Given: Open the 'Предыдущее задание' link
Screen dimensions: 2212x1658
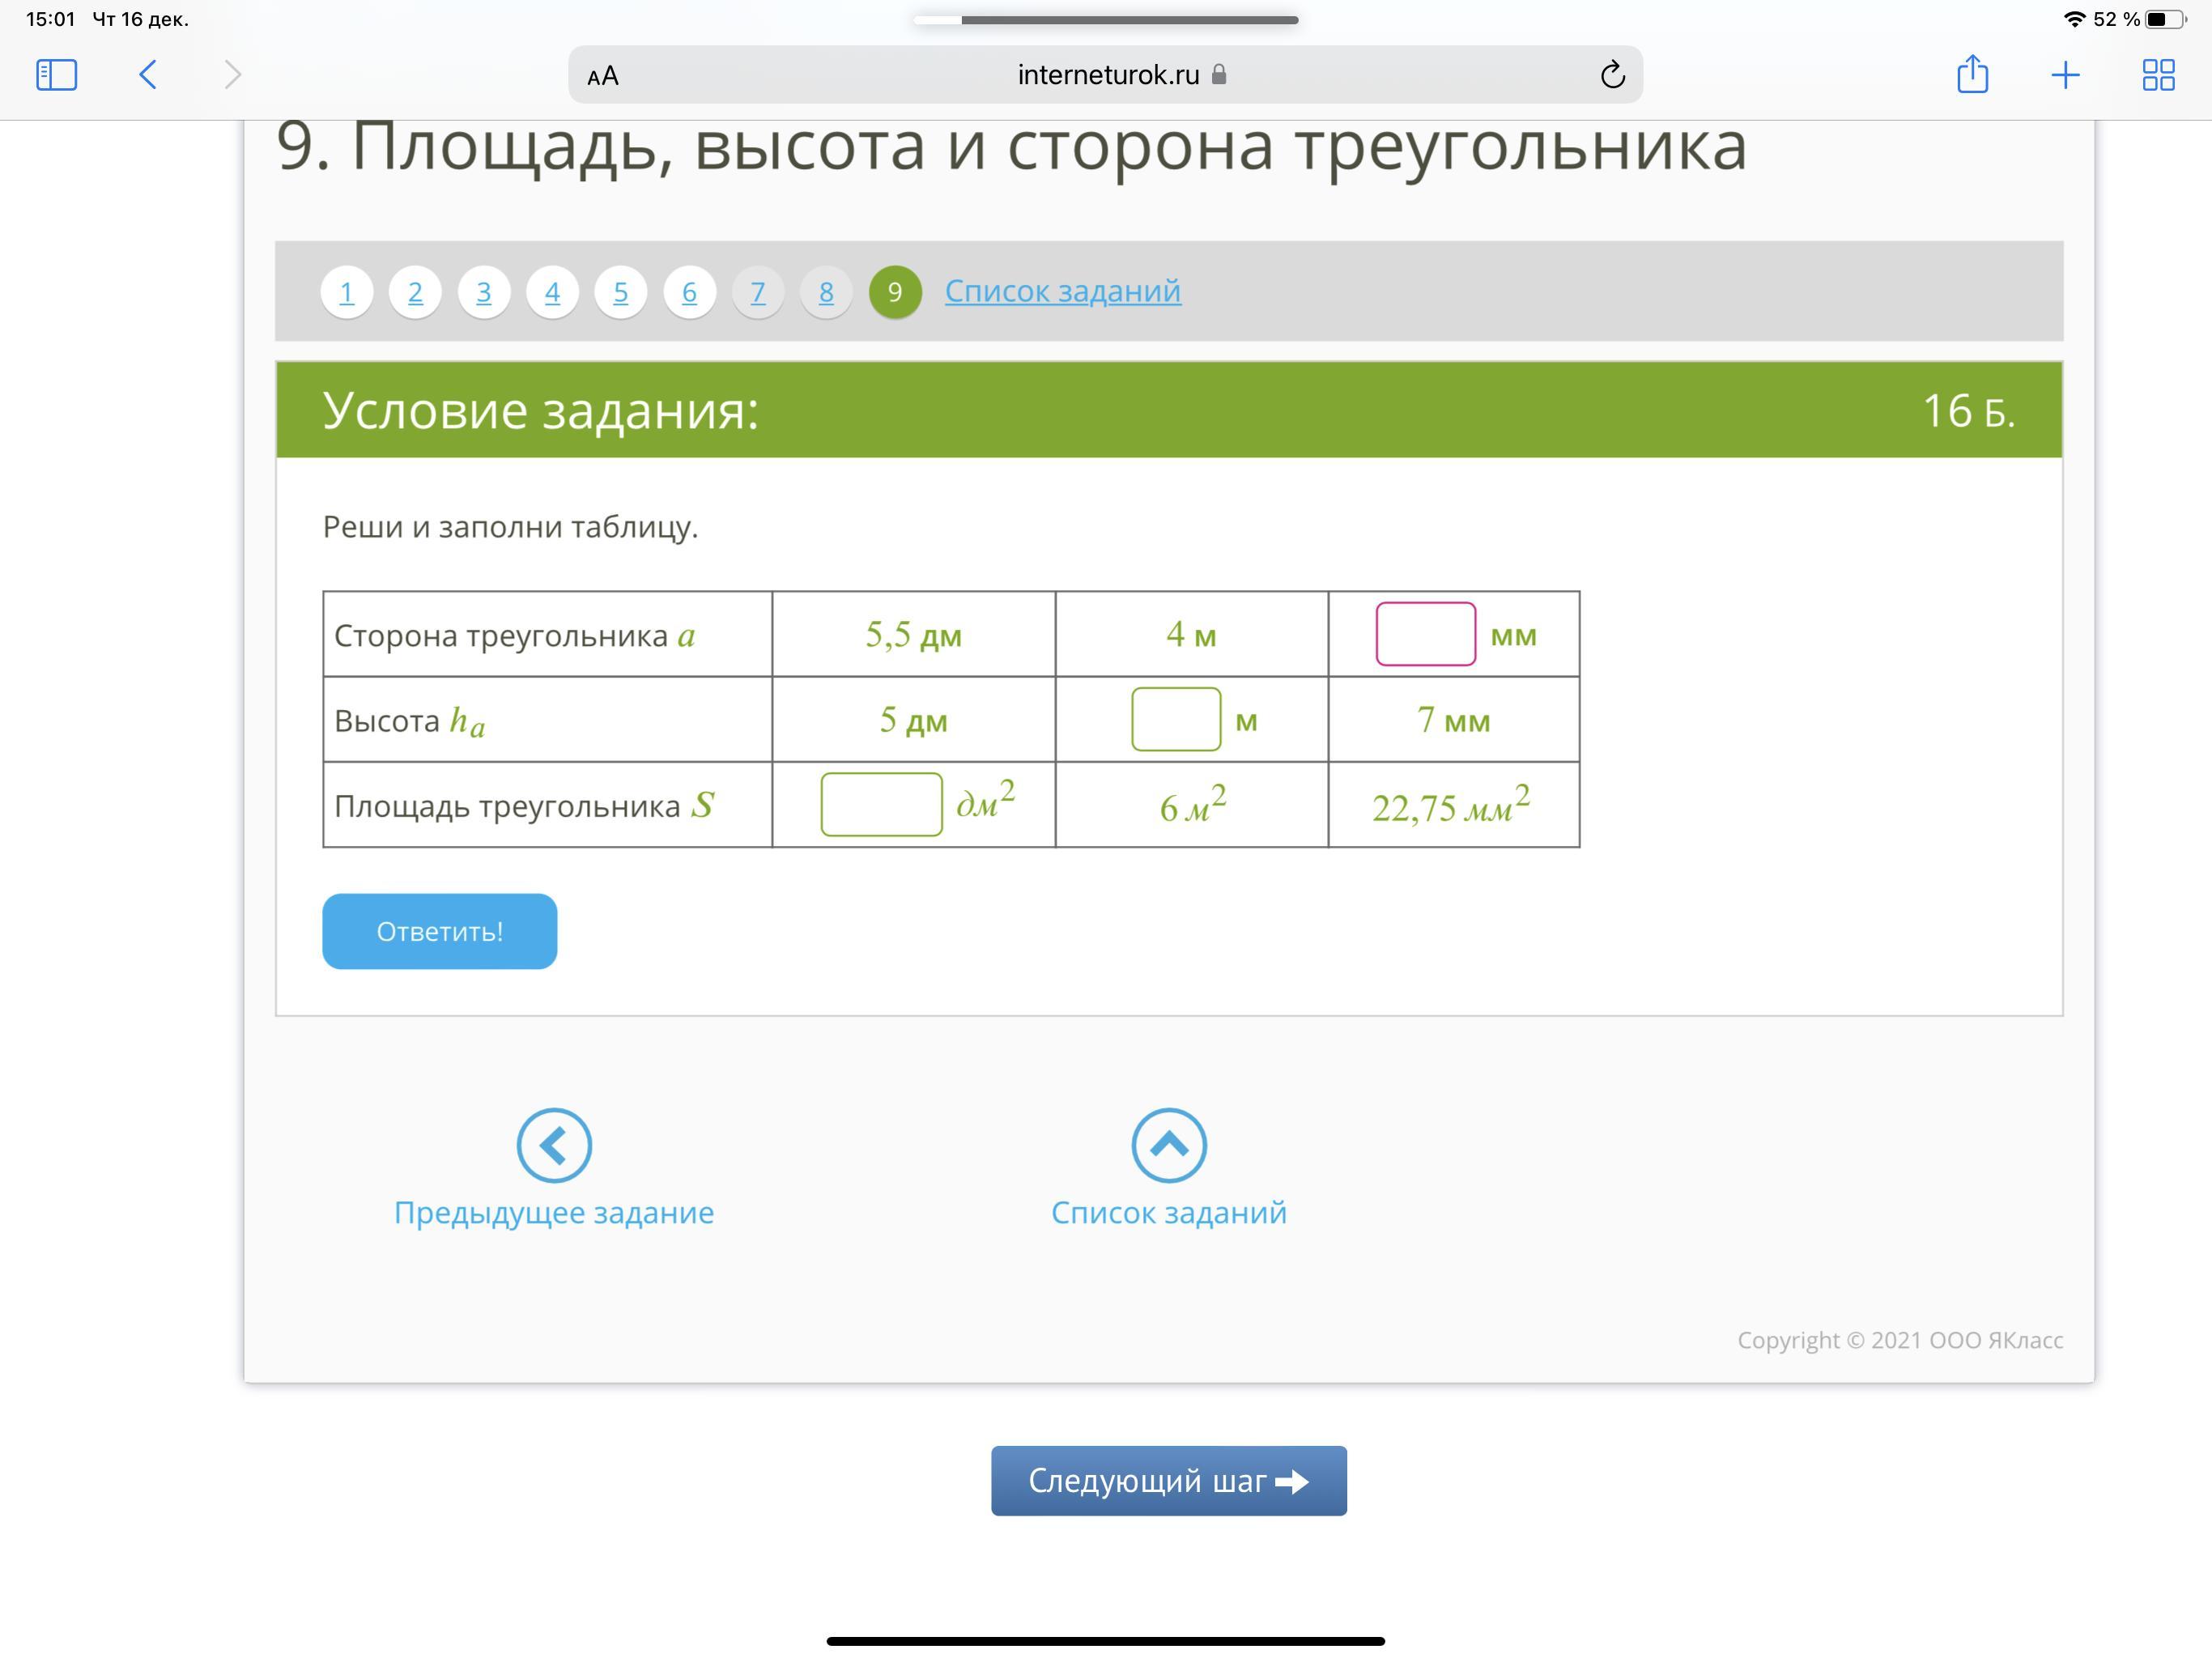Looking at the screenshot, I should [554, 1212].
